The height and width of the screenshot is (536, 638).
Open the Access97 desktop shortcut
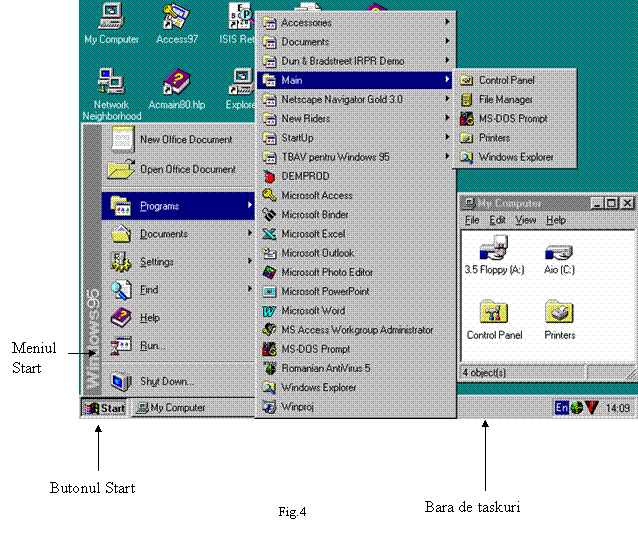click(175, 17)
